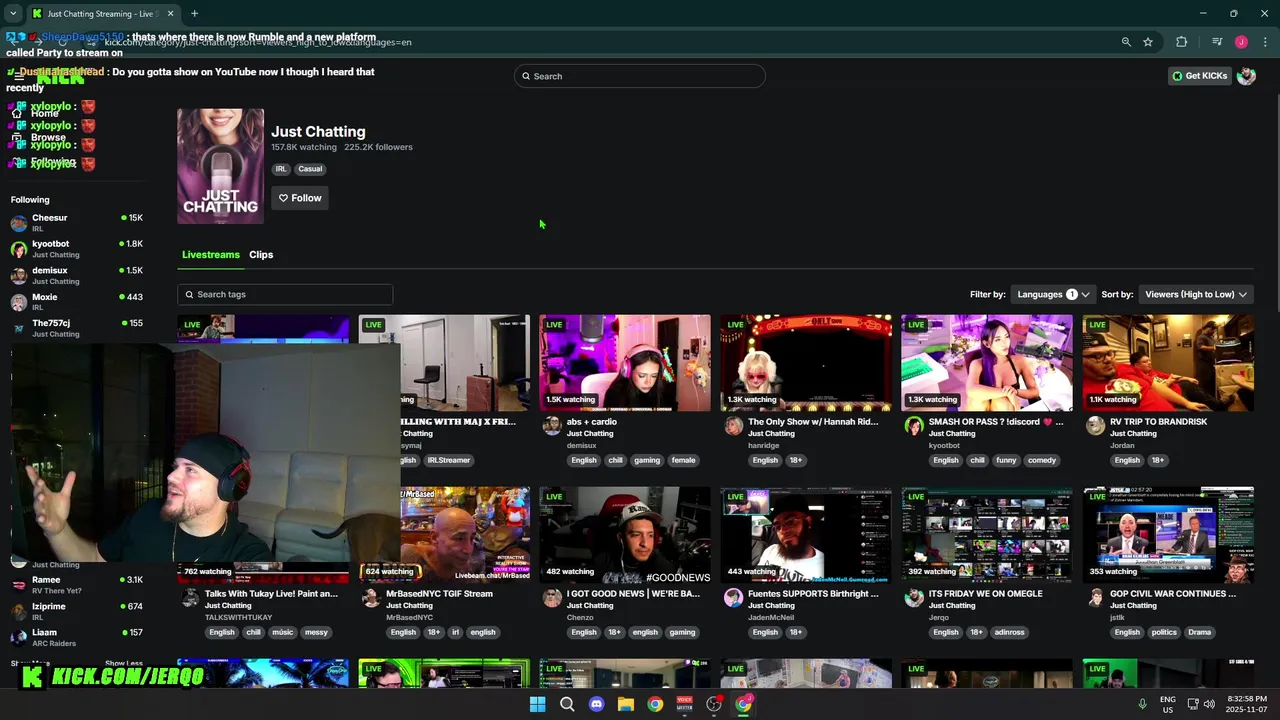Click Cheesur's avatar in Following list
Image resolution: width=1280 pixels, height=720 pixels.
[x=19, y=222]
